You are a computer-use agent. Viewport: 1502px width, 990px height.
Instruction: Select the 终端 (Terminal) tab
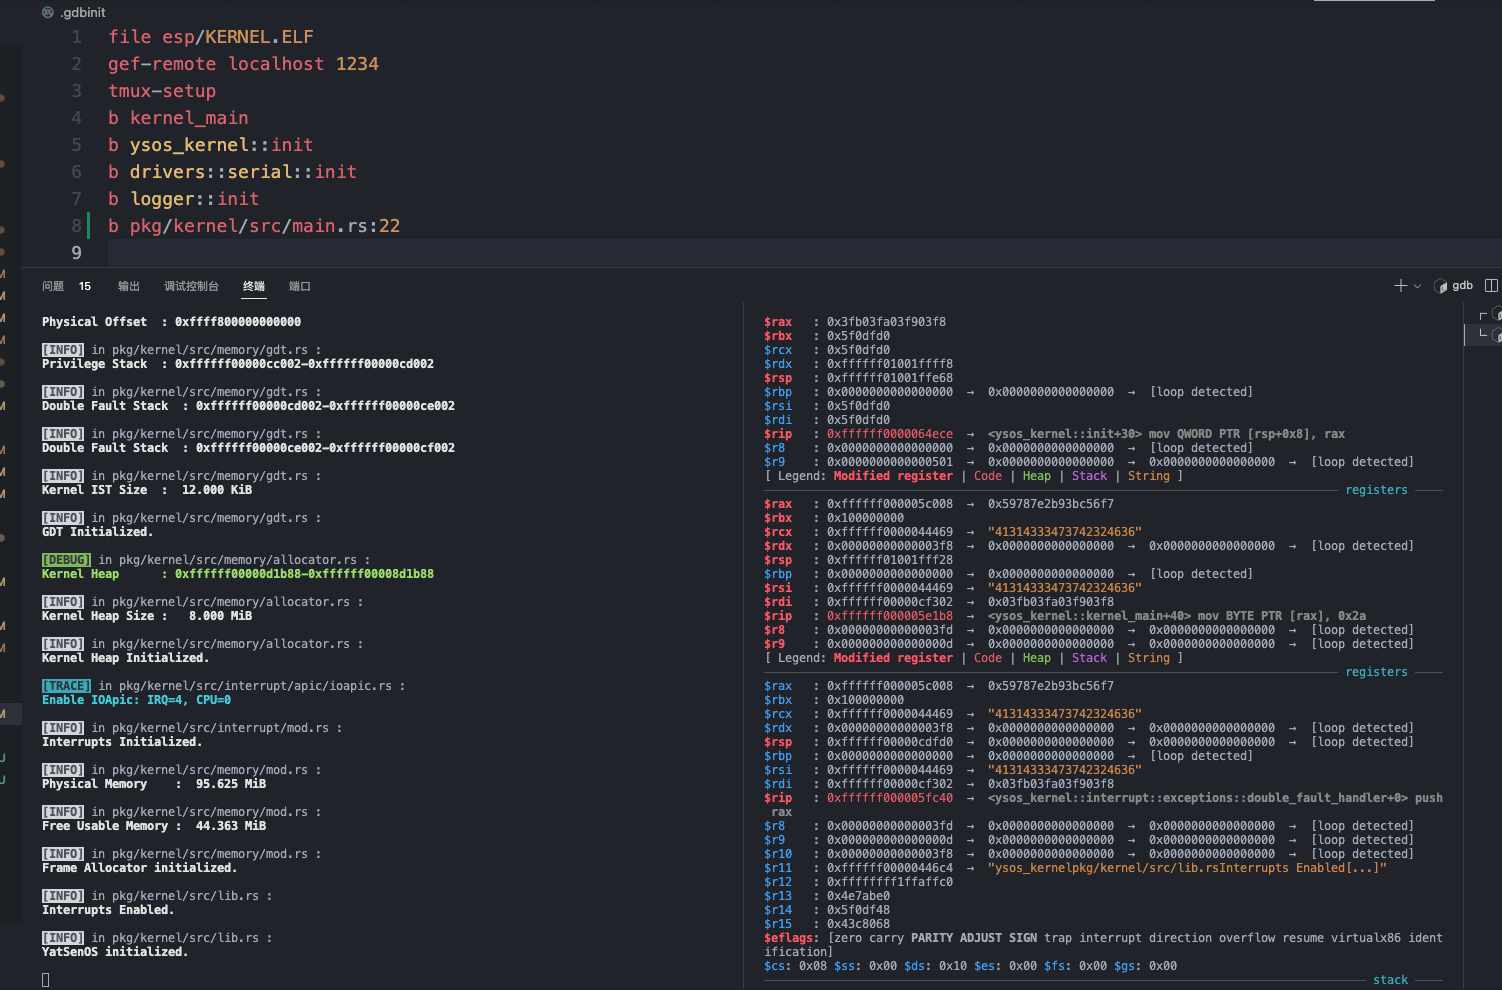(254, 286)
